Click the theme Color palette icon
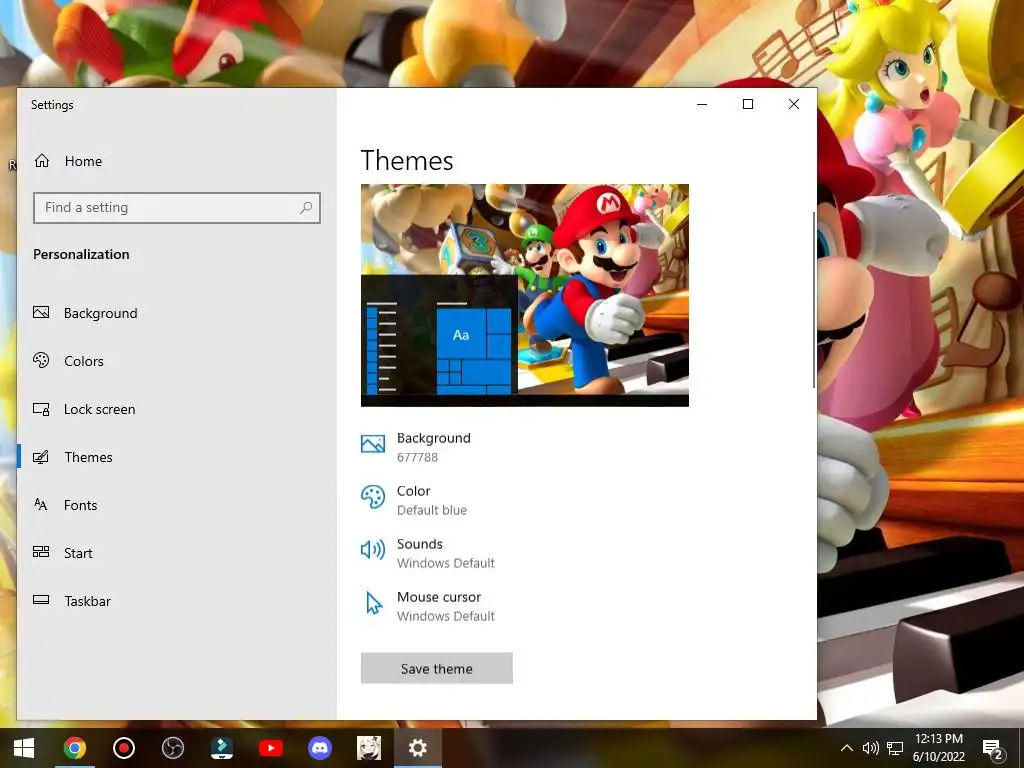The height and width of the screenshot is (768, 1024). [x=373, y=497]
